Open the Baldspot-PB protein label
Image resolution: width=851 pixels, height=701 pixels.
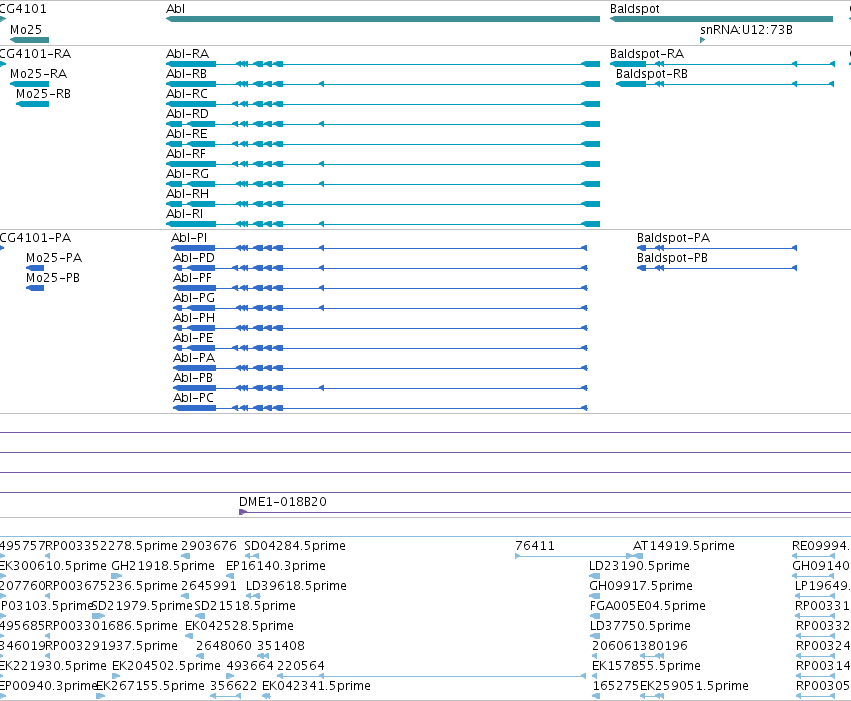click(672, 258)
